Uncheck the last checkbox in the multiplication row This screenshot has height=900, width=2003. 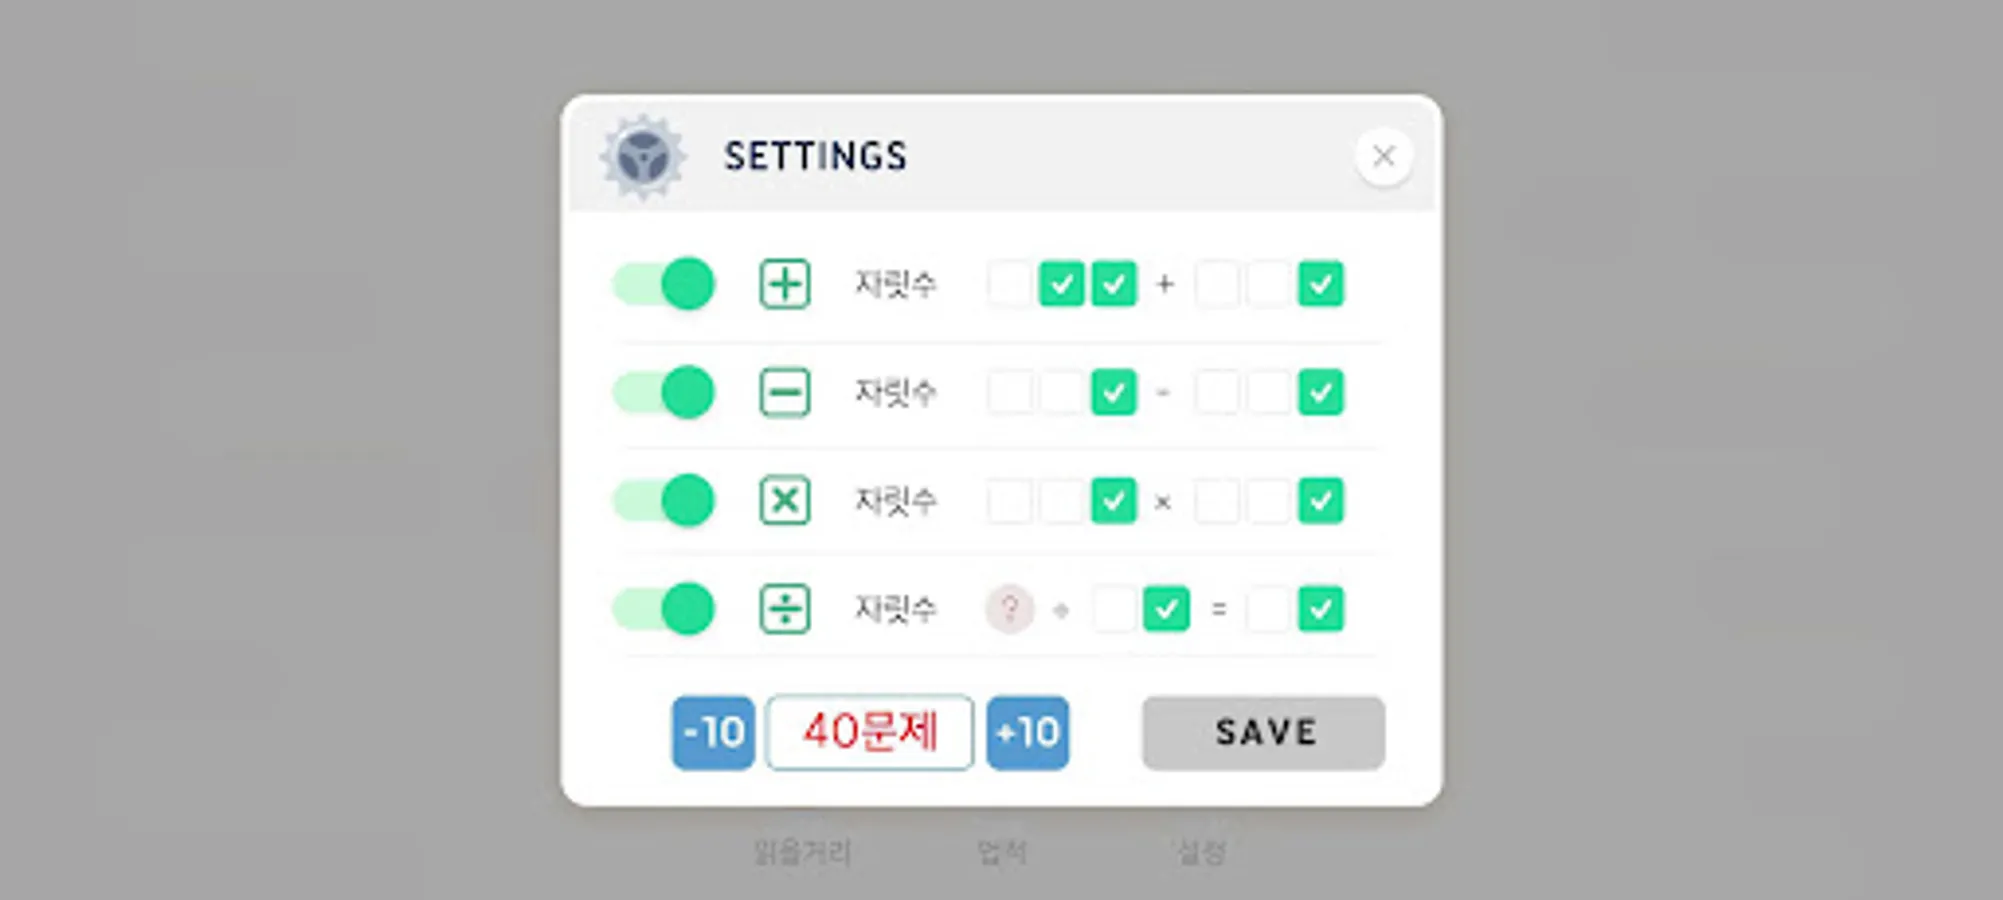point(1321,500)
